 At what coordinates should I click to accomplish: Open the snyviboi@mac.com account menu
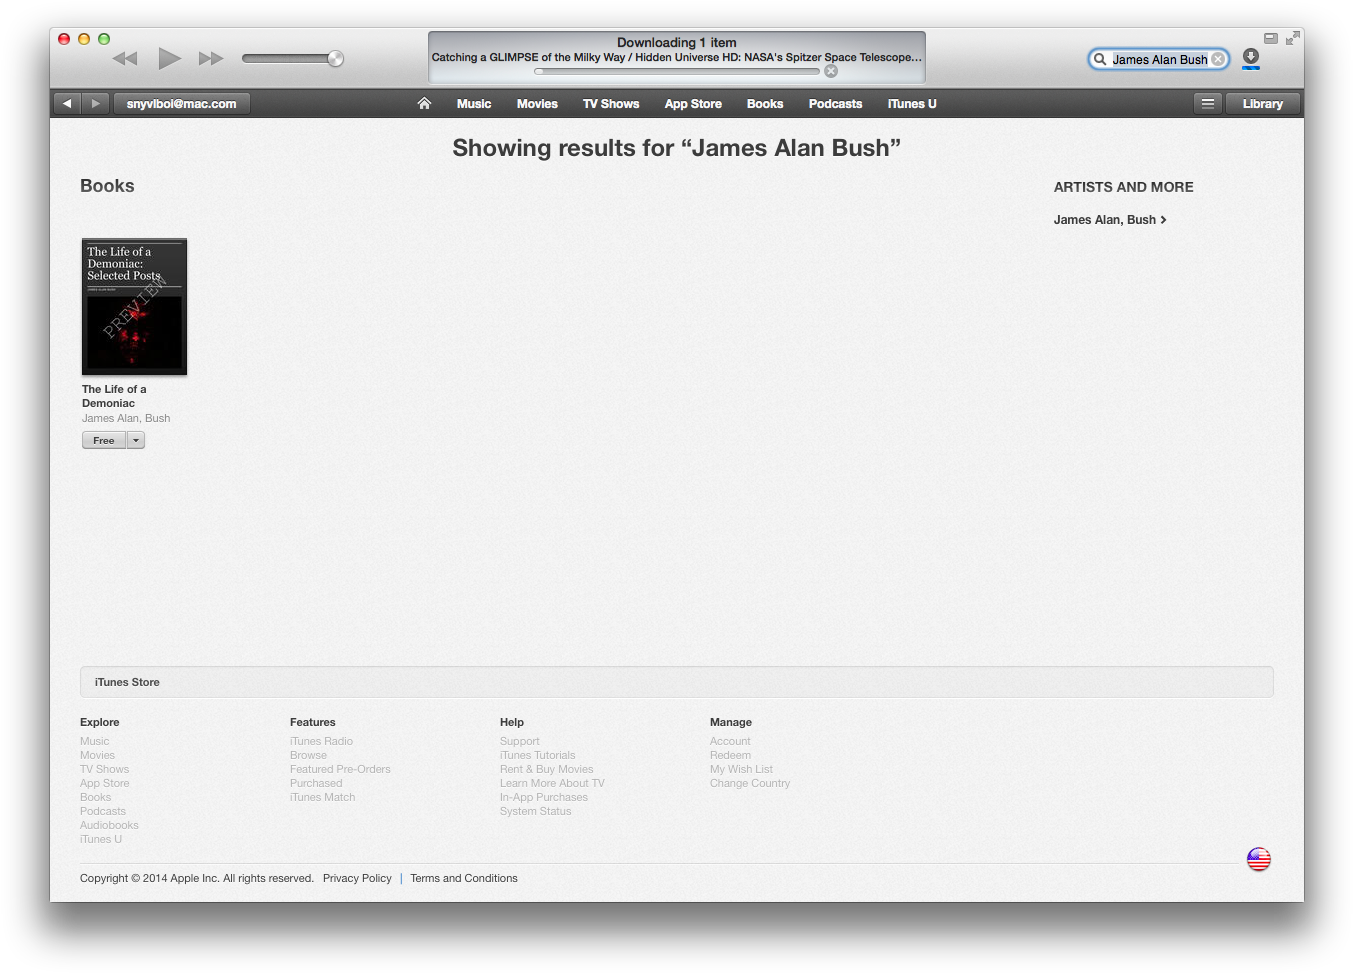[182, 103]
